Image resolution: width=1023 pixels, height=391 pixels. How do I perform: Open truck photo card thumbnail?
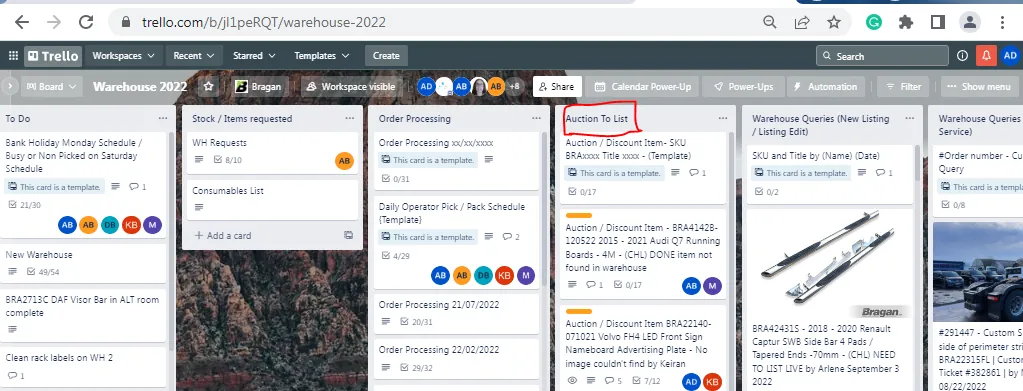(978, 272)
